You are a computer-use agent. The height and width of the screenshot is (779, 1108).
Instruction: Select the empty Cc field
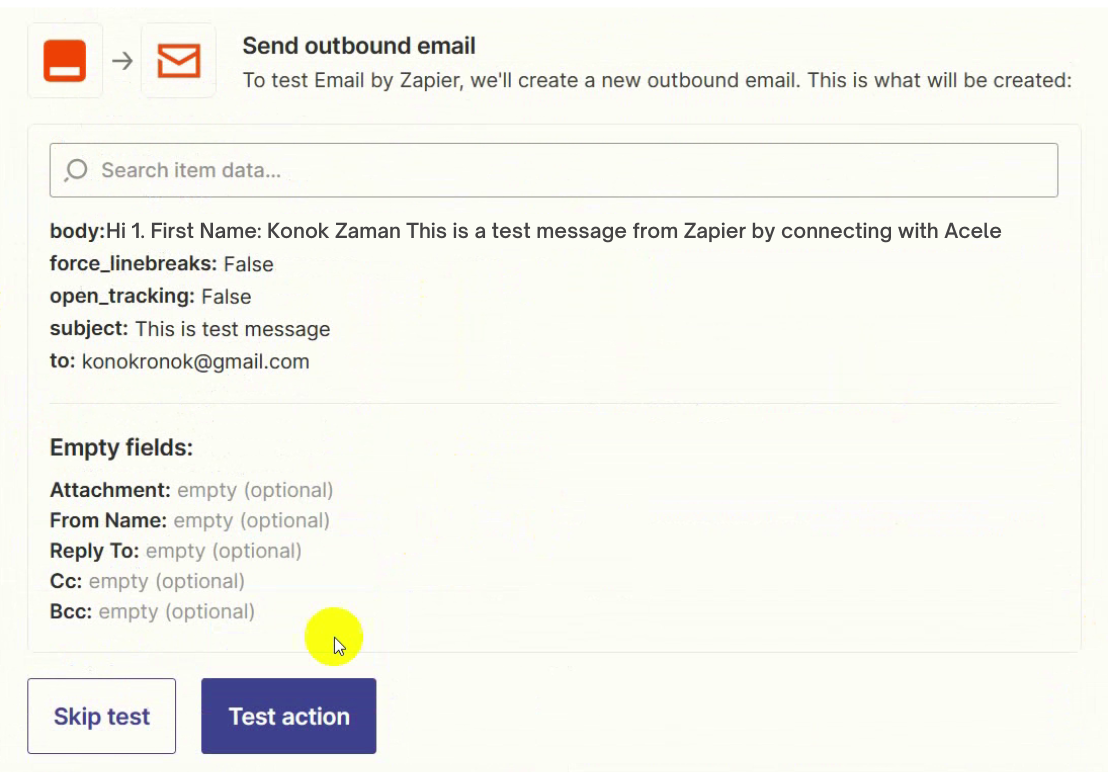[x=147, y=581]
